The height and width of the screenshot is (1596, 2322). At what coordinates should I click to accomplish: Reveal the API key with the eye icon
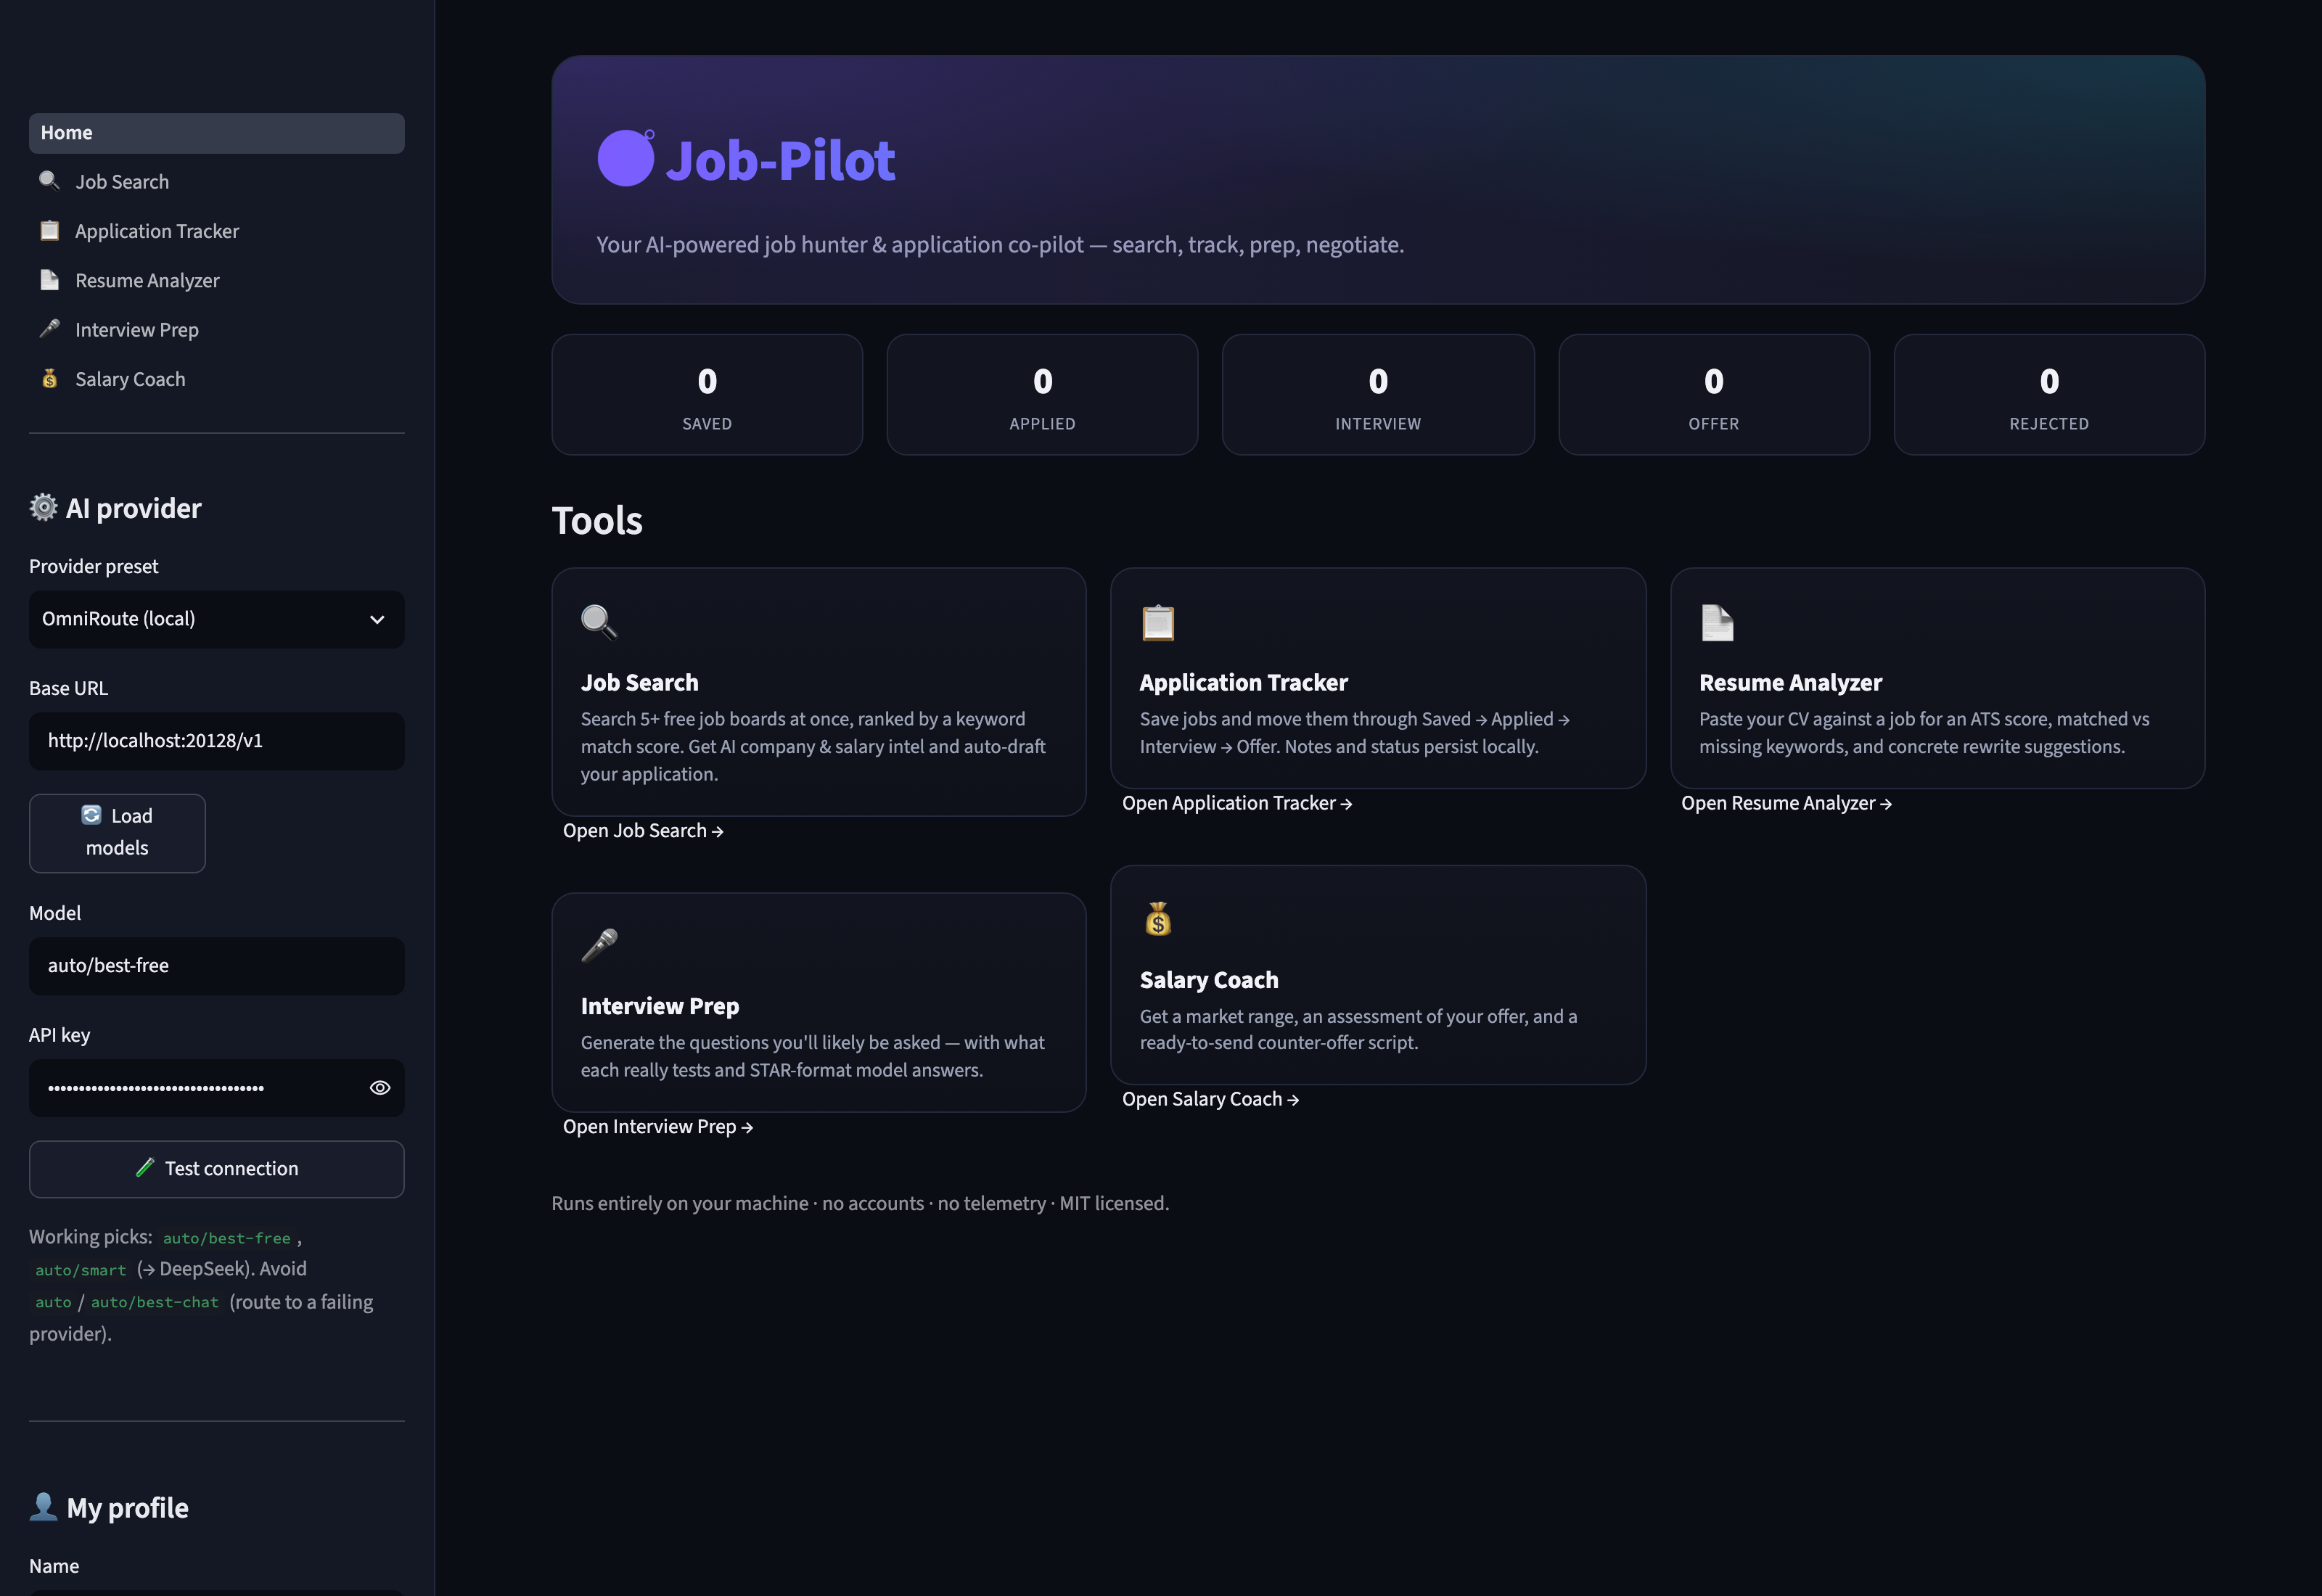pyautogui.click(x=380, y=1087)
